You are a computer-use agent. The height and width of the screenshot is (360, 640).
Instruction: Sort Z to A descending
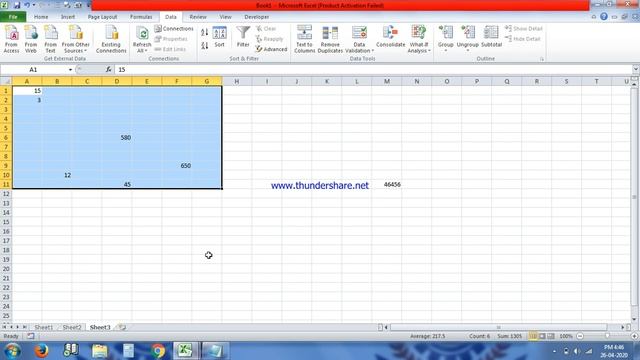tap(204, 45)
